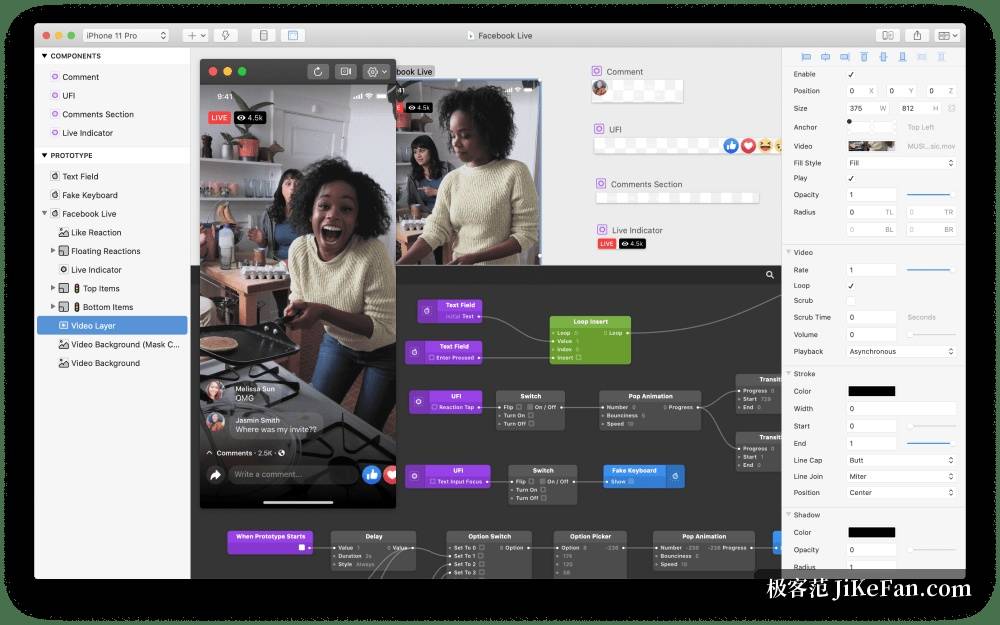Adjust the Volume slider

pyautogui.click(x=932, y=334)
